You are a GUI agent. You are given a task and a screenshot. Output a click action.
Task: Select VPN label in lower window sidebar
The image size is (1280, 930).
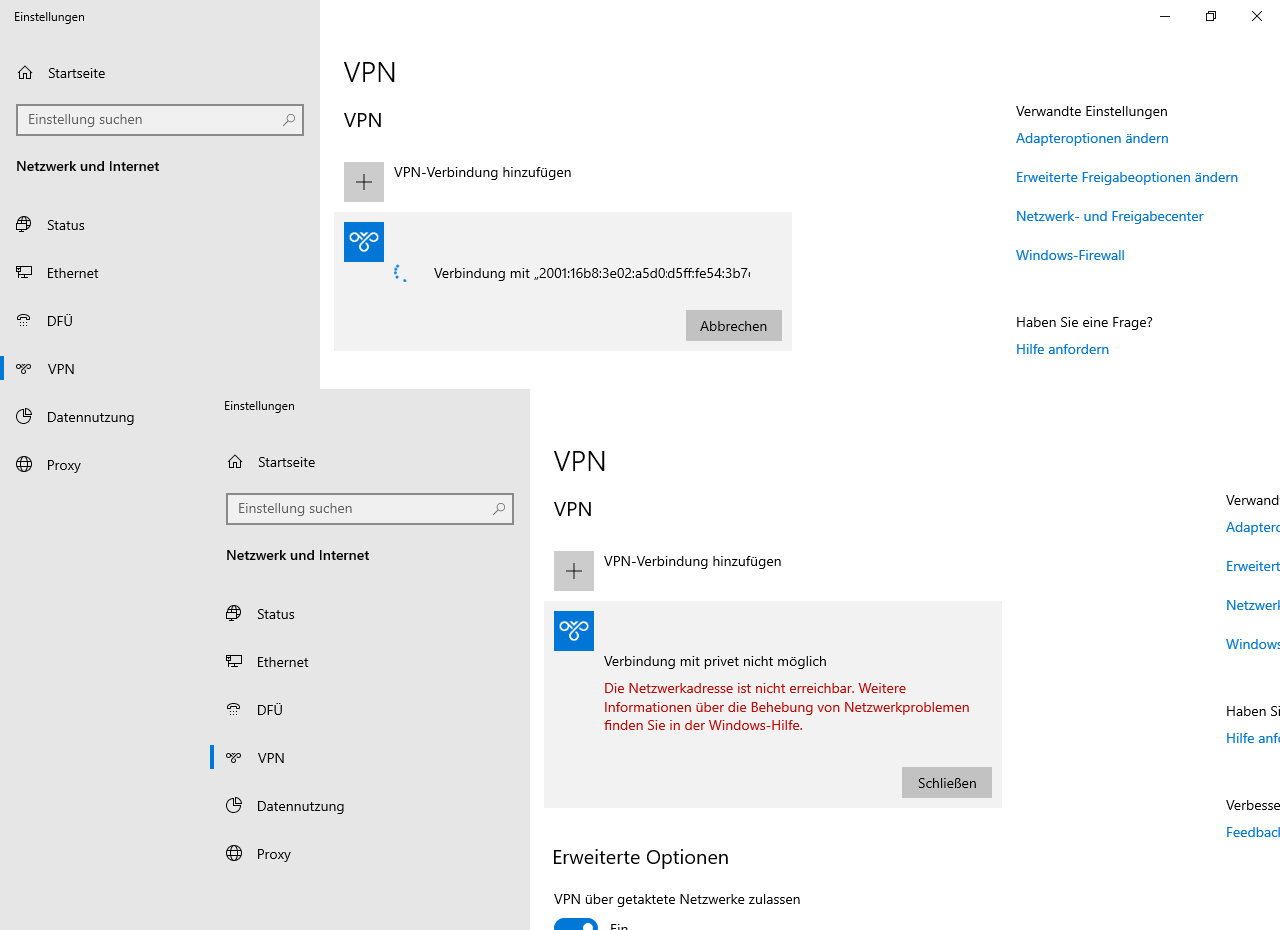click(271, 758)
